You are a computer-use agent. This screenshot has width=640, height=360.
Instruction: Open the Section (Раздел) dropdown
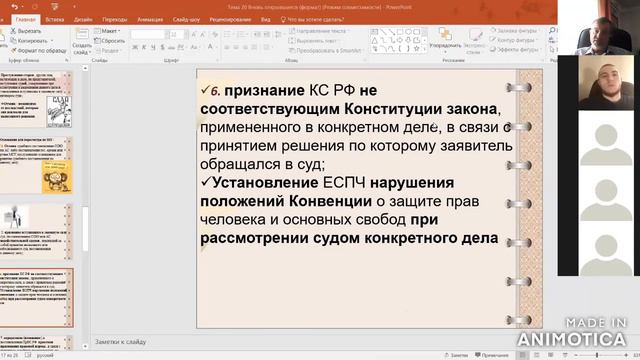point(108,51)
